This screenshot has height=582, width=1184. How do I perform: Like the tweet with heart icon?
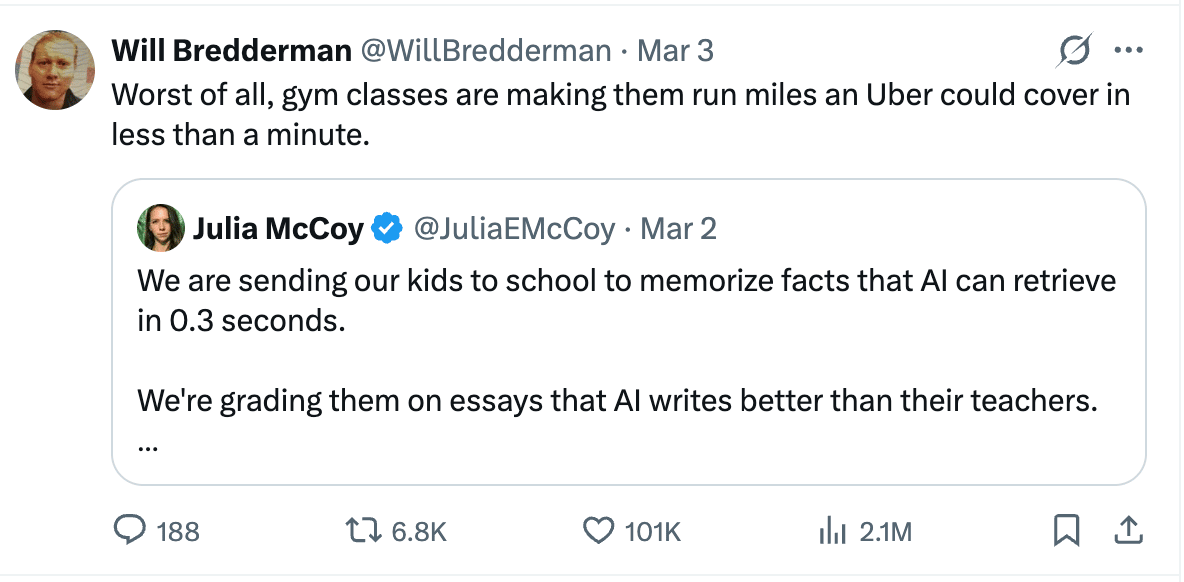tap(598, 531)
